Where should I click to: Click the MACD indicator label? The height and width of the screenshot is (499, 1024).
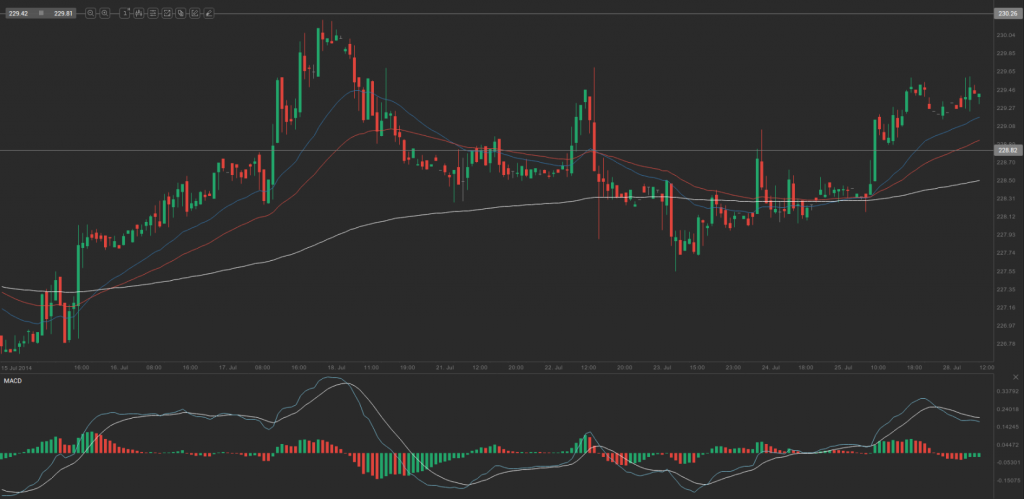pyautogui.click(x=12, y=381)
